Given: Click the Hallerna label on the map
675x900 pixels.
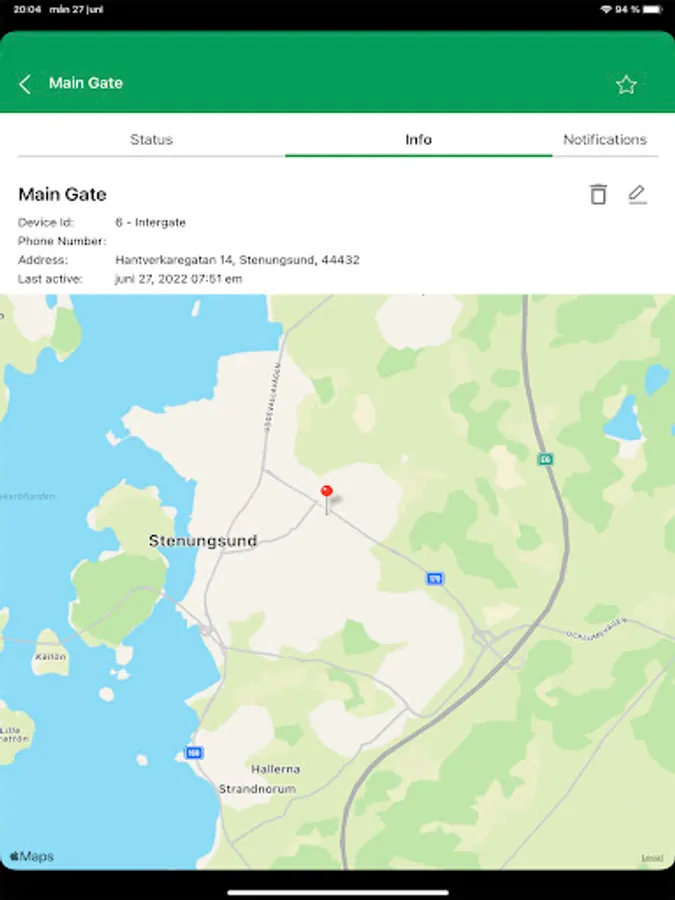Looking at the screenshot, I should pyautogui.click(x=276, y=769).
